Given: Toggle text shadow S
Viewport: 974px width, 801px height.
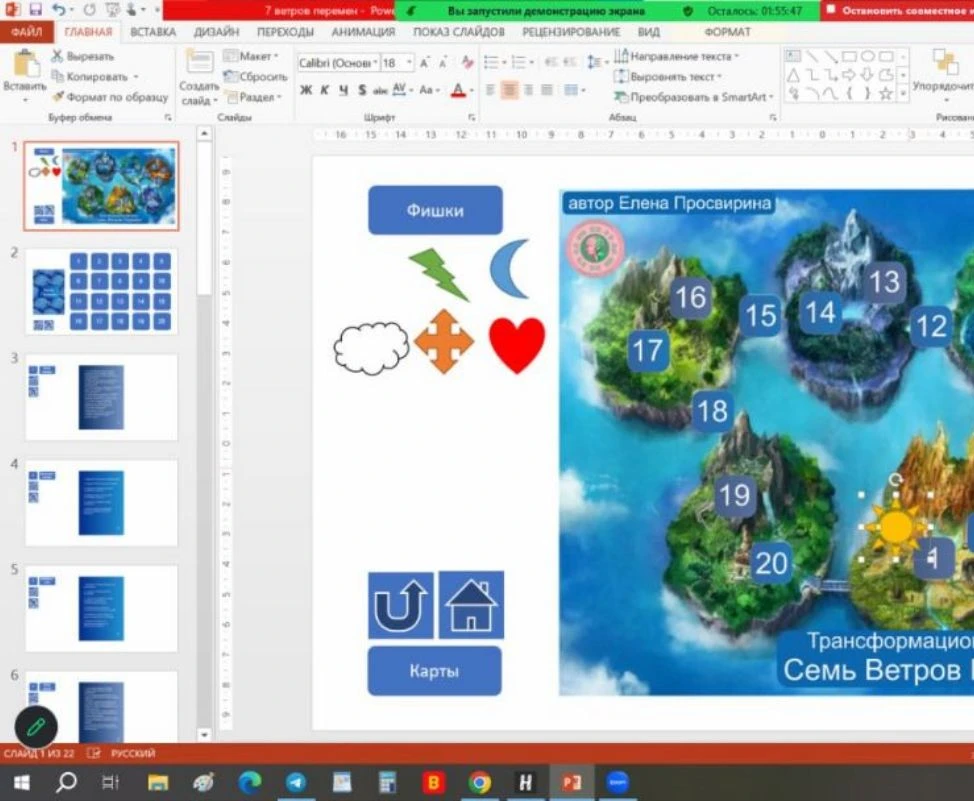Looking at the screenshot, I should [x=362, y=90].
